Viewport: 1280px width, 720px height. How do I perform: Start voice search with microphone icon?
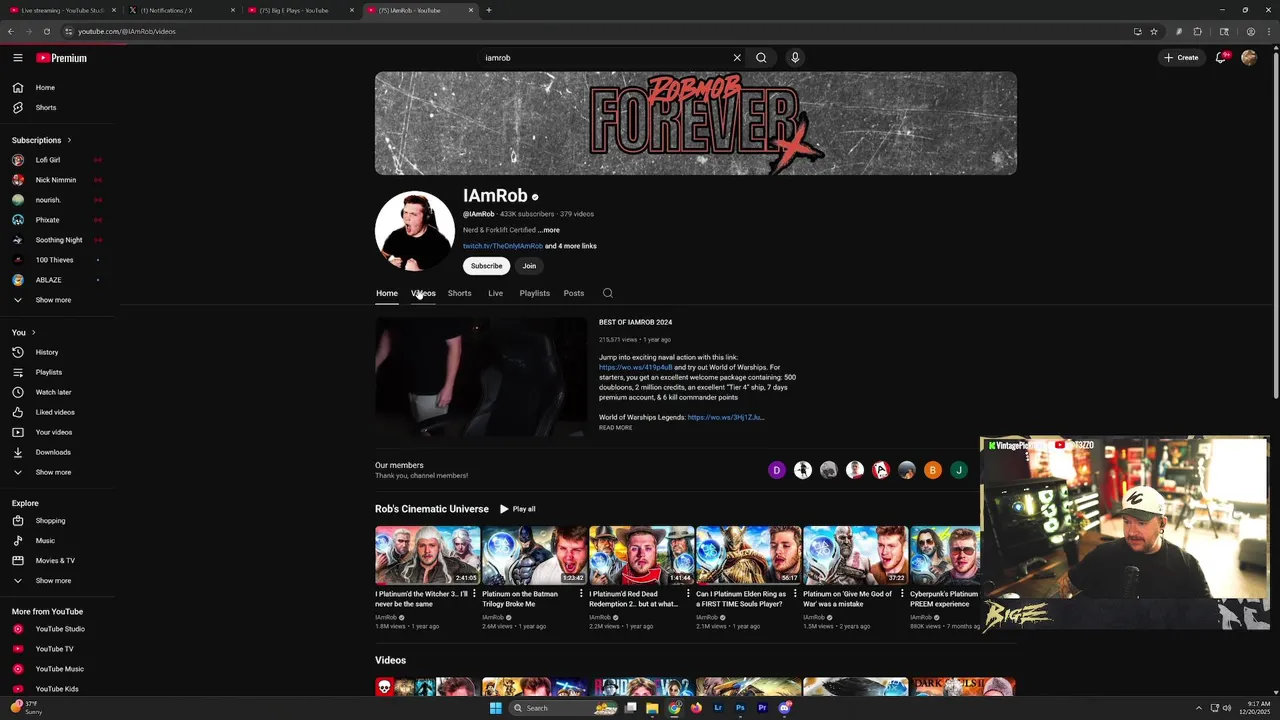coord(795,58)
